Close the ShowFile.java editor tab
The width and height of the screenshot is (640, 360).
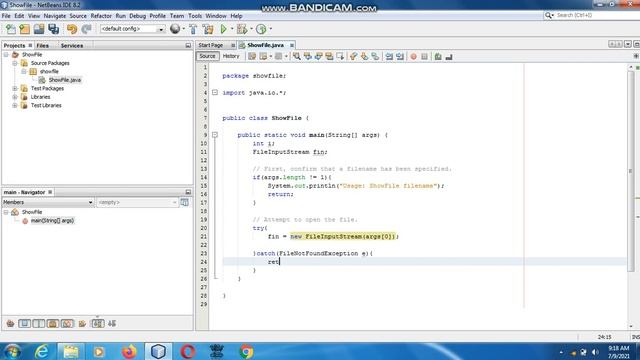[292, 45]
